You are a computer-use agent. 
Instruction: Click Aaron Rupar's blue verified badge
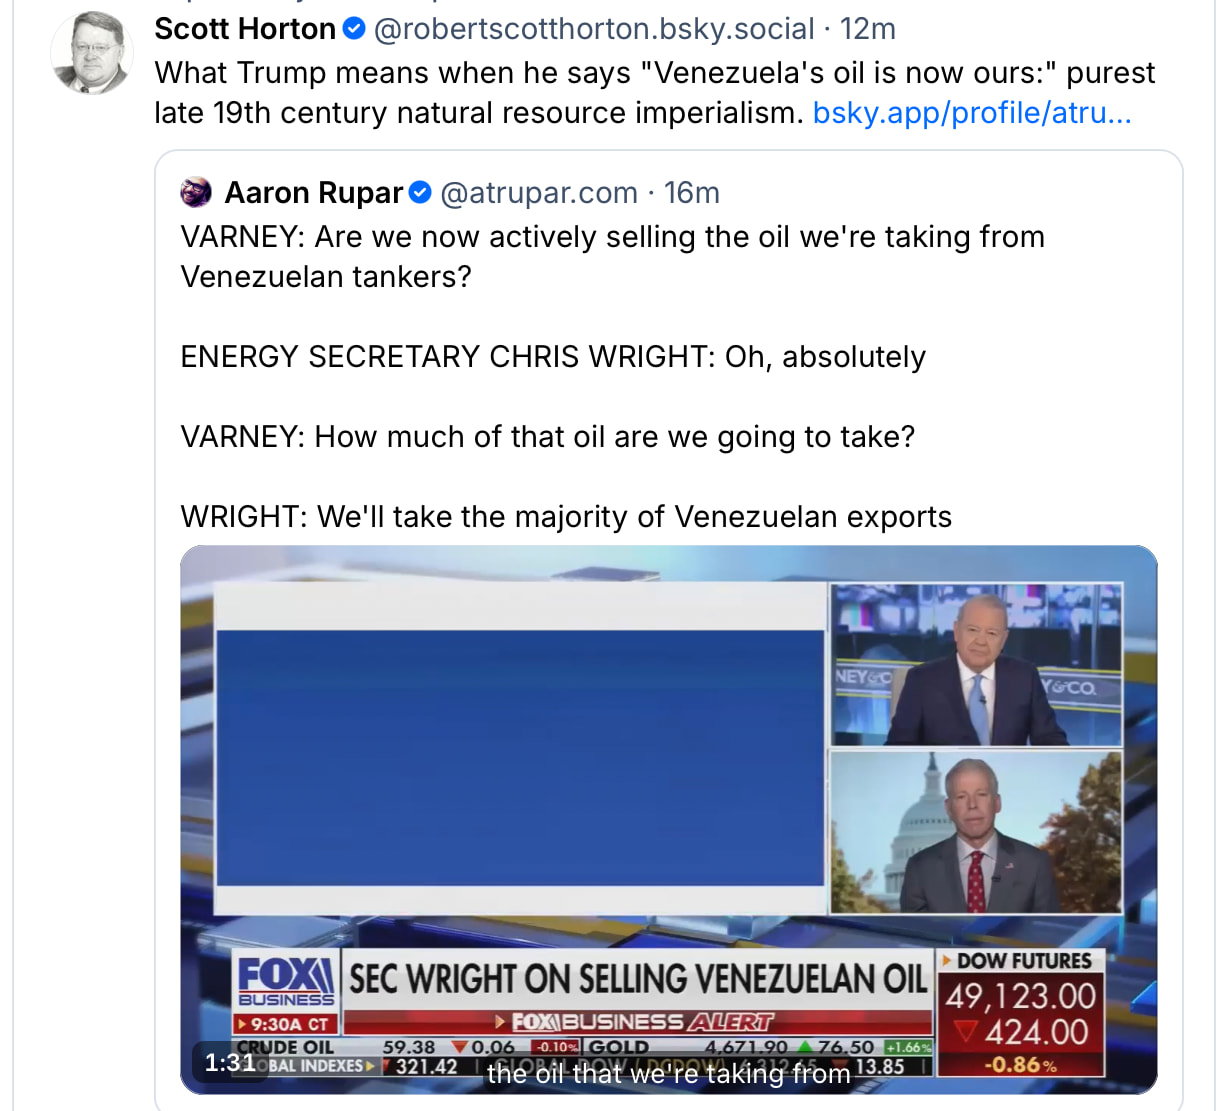pyautogui.click(x=420, y=192)
